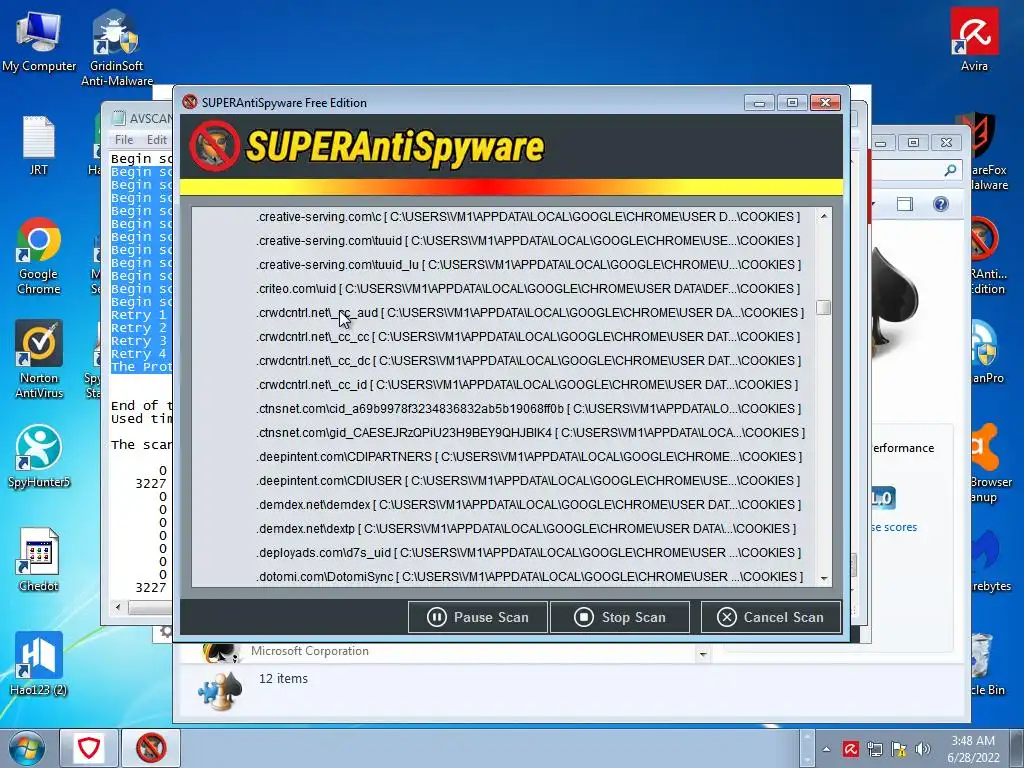Open GridinSoft Anti-Malware desktop shortcut
Image resolution: width=1024 pixels, height=768 pixels.
tap(116, 47)
